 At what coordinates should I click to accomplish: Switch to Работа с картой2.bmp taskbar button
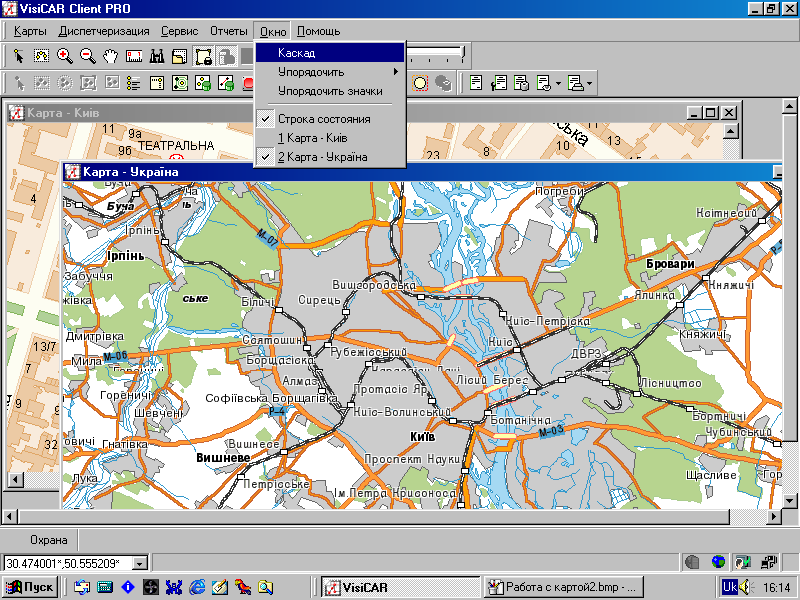pos(563,587)
